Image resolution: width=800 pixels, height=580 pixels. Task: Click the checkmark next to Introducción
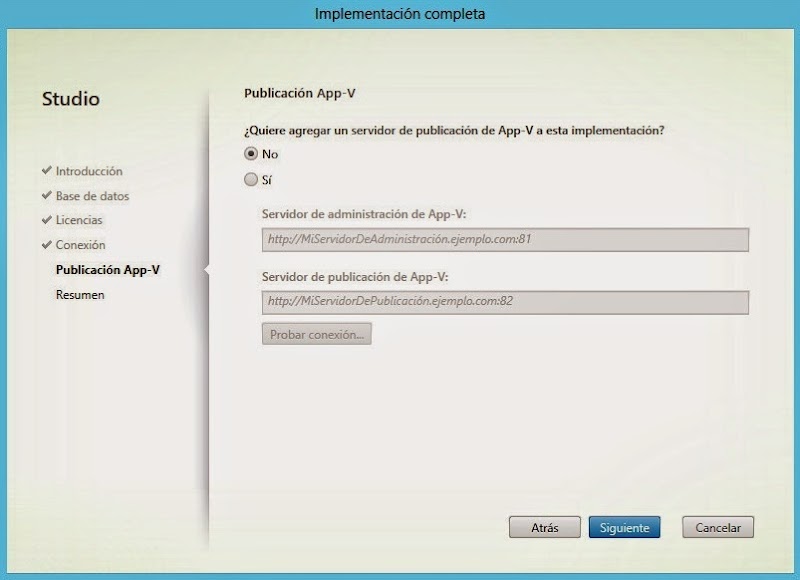point(47,170)
